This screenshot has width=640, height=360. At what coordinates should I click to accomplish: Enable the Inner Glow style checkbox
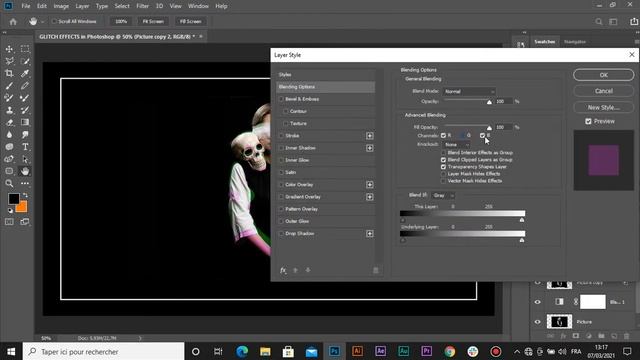click(281, 160)
